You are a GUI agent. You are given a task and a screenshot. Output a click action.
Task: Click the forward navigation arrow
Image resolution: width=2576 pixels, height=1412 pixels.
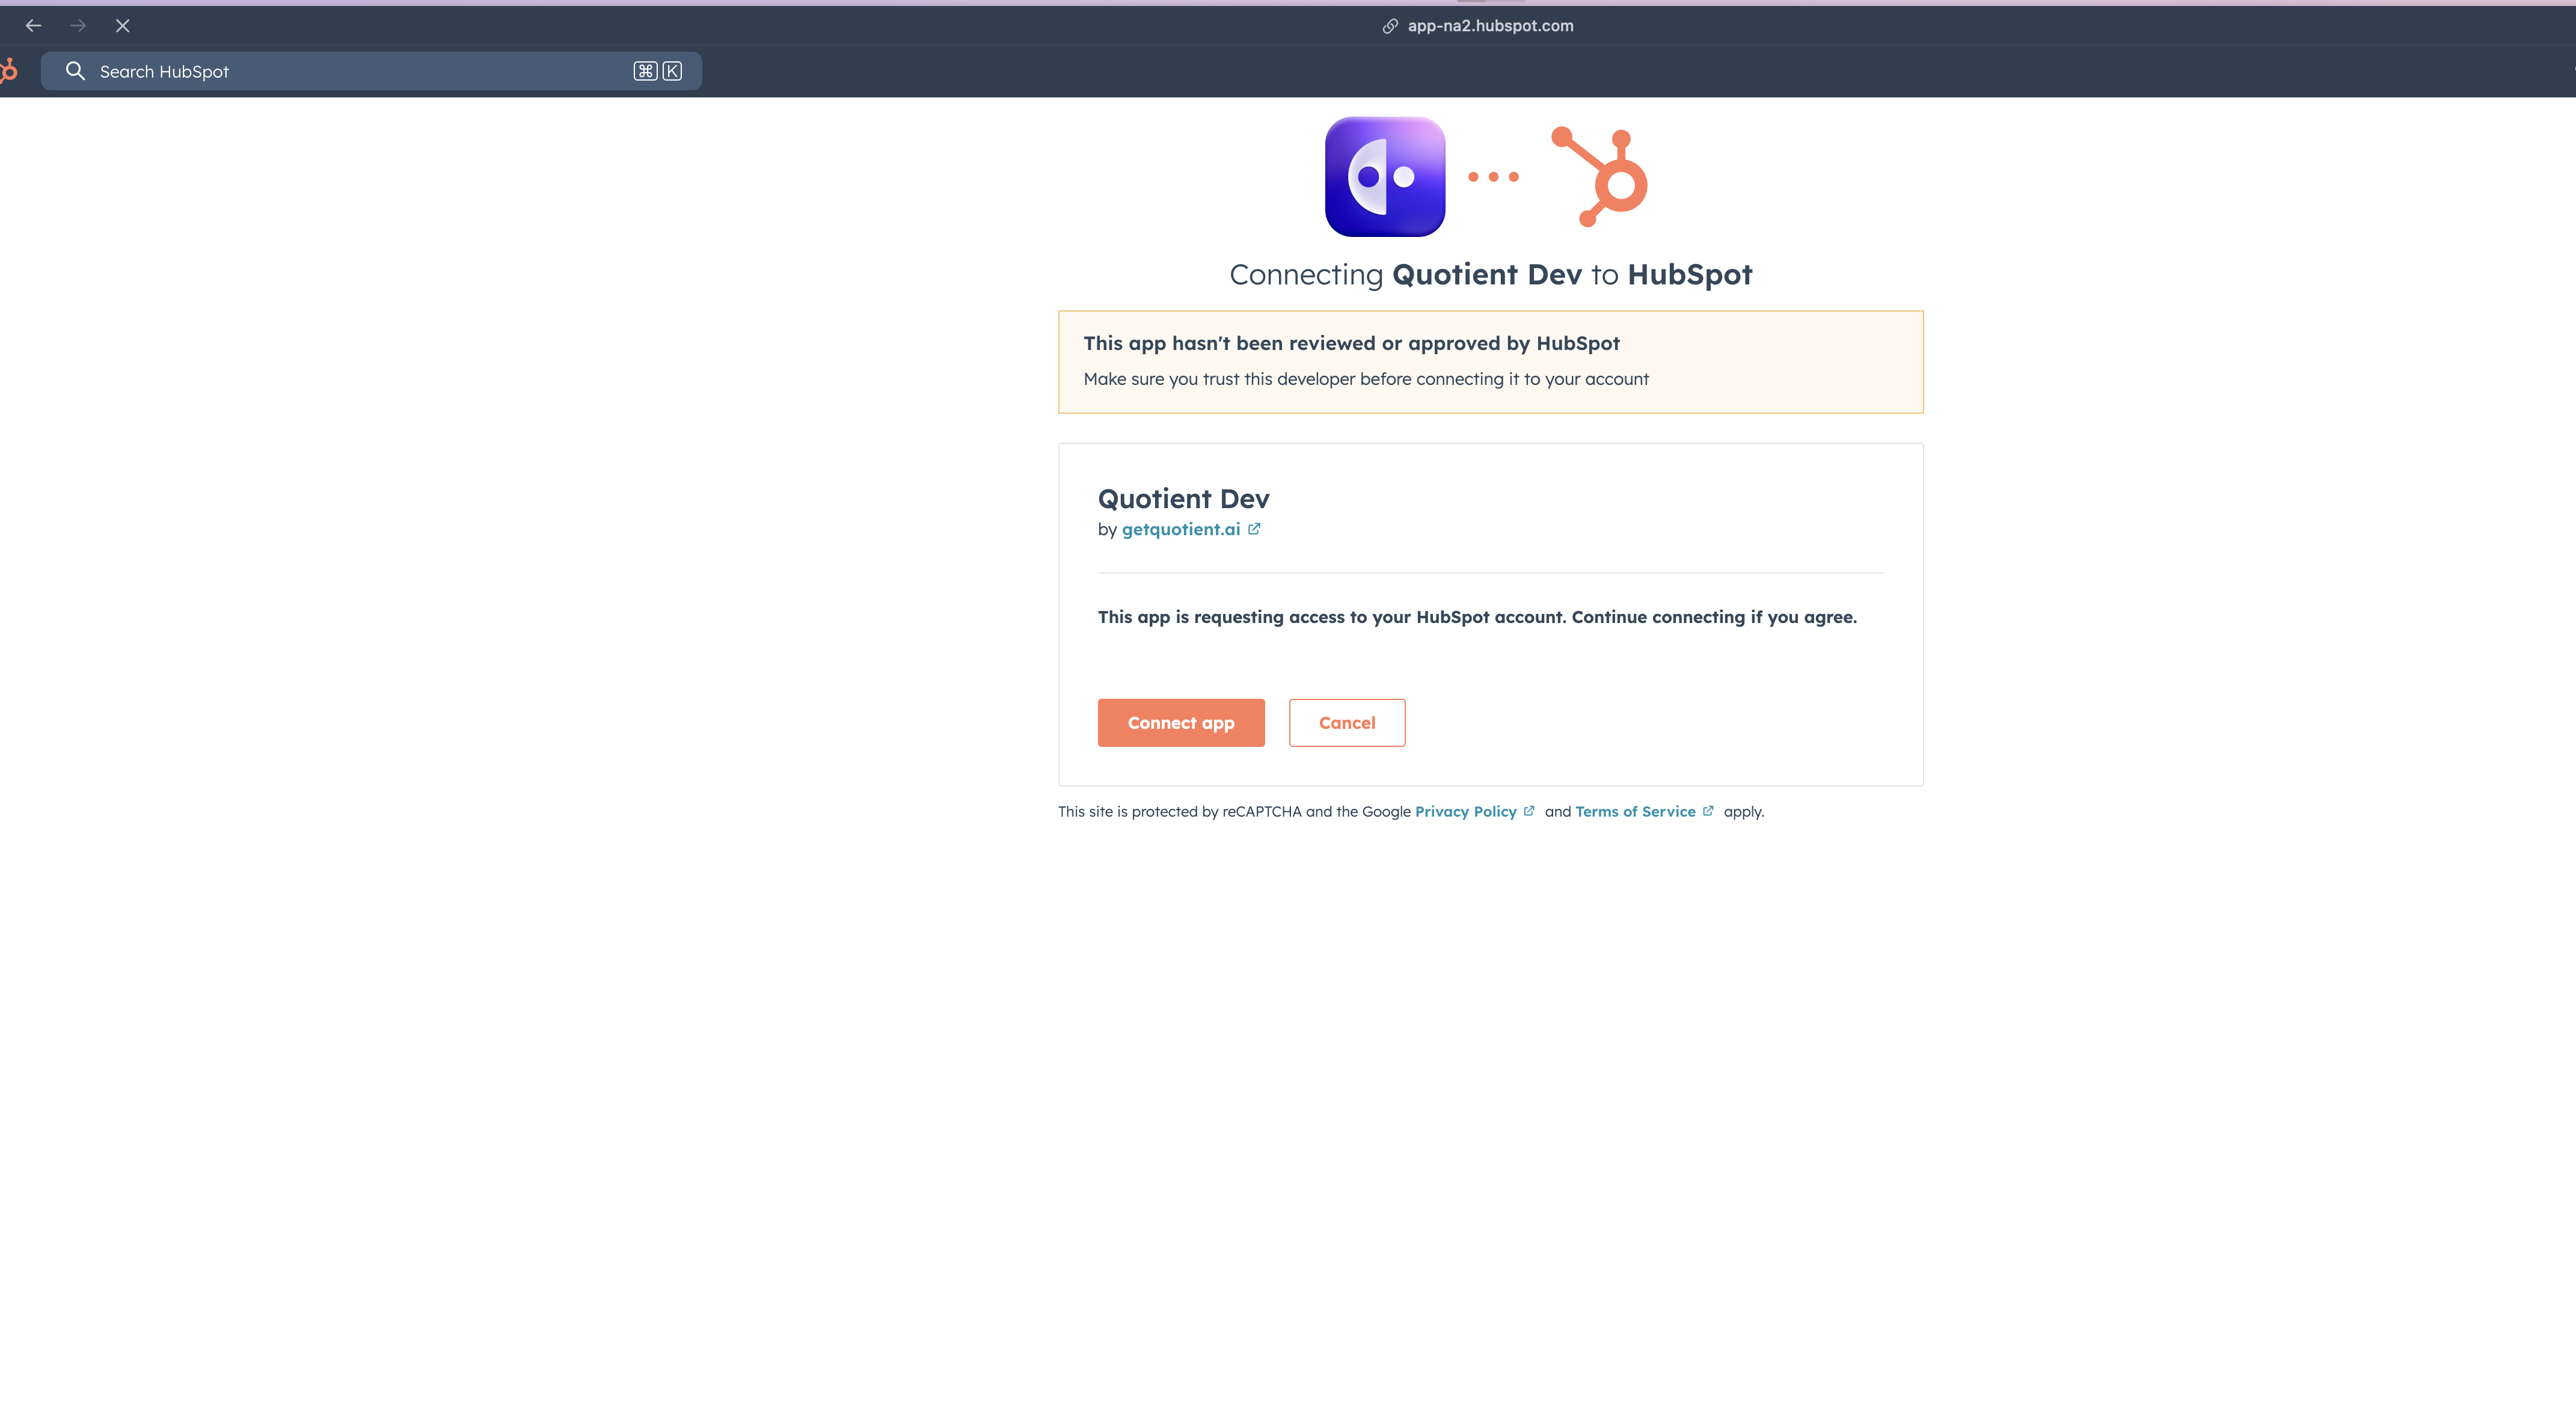point(78,26)
